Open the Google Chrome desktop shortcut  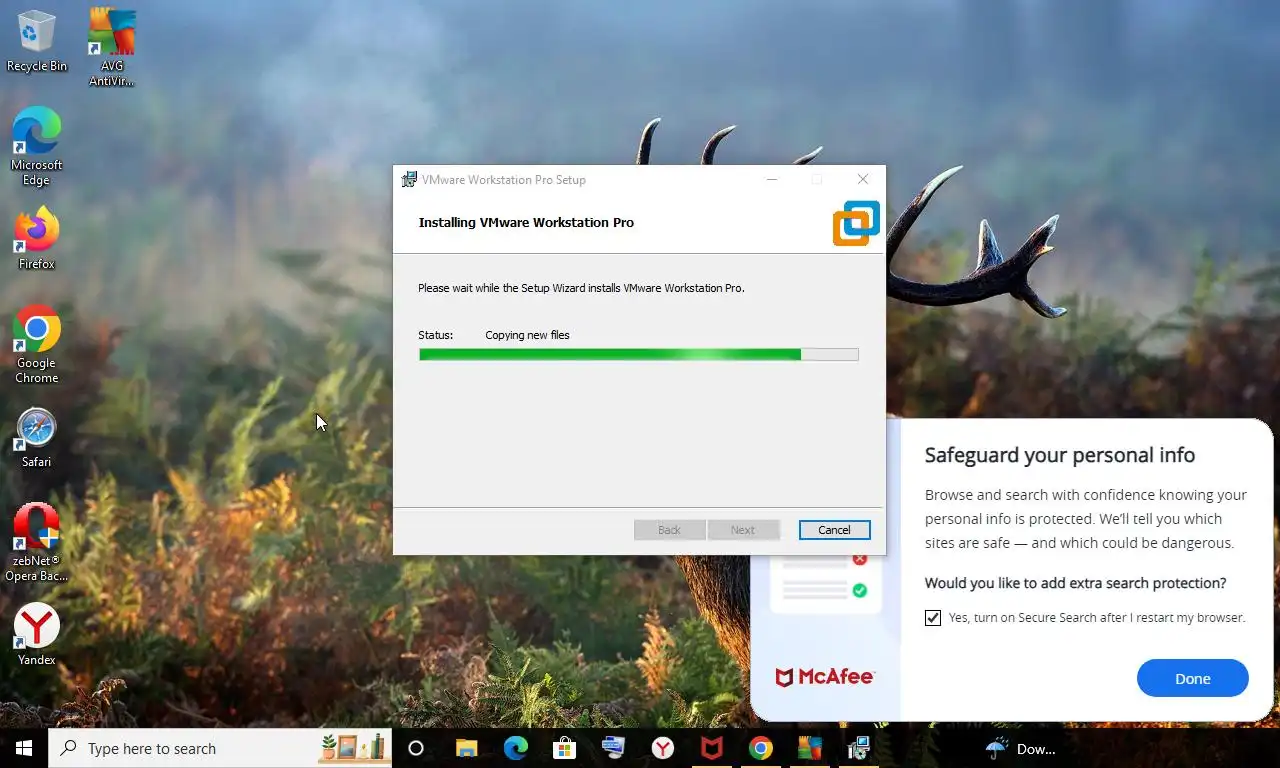coord(37,344)
